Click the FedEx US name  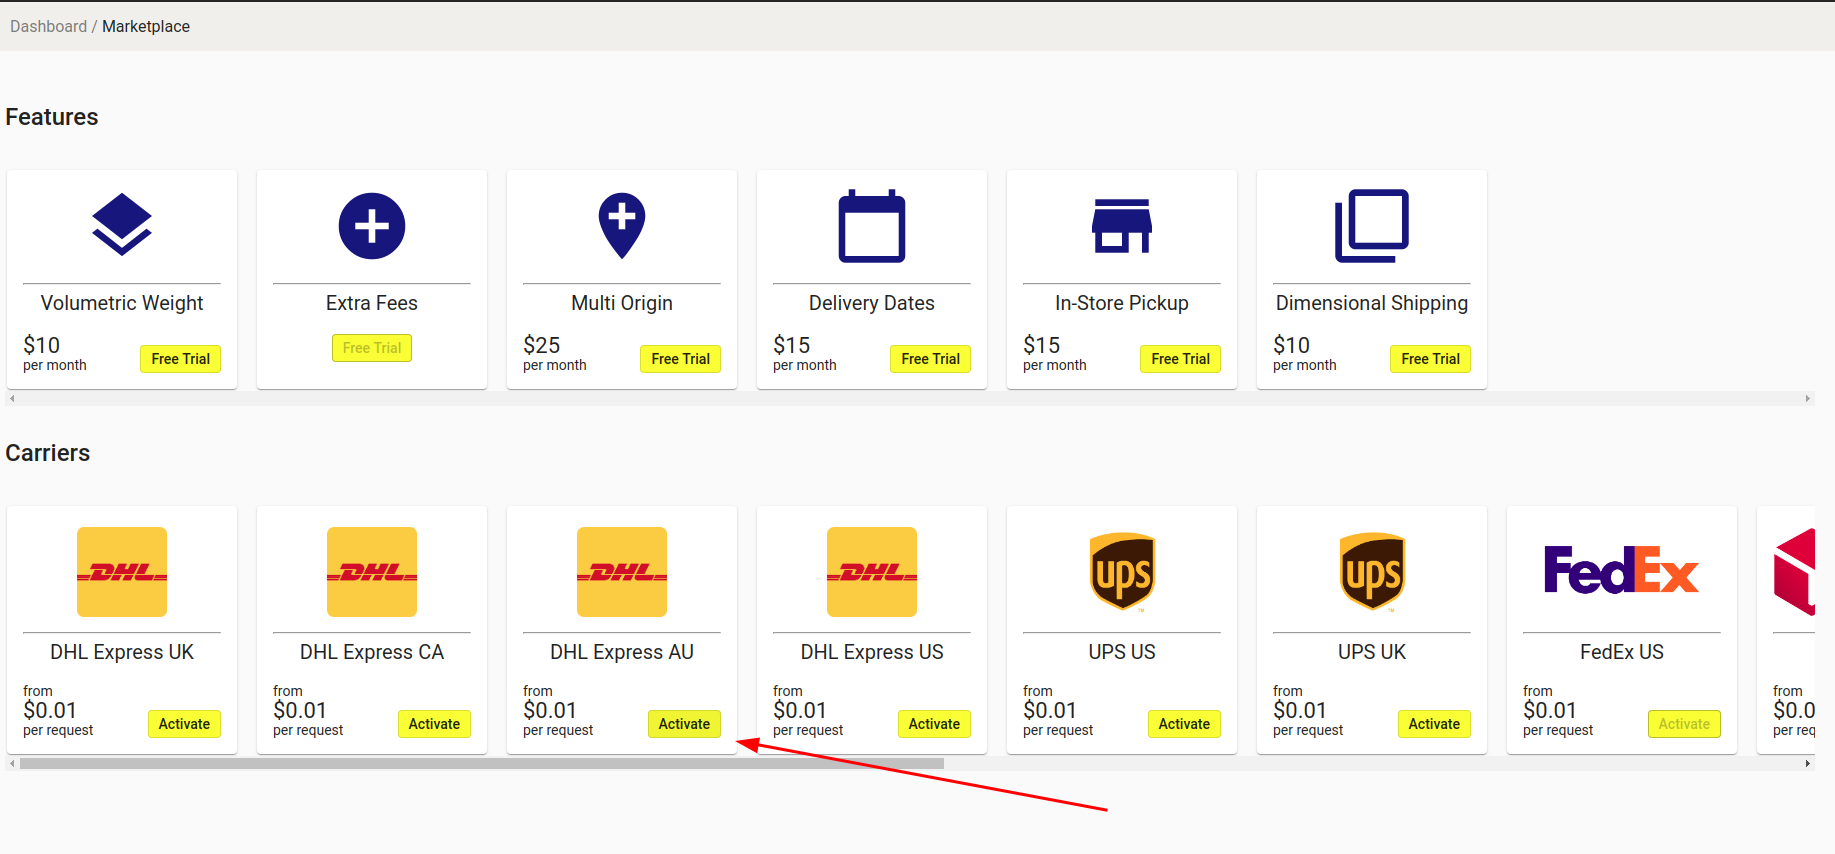[x=1622, y=652]
